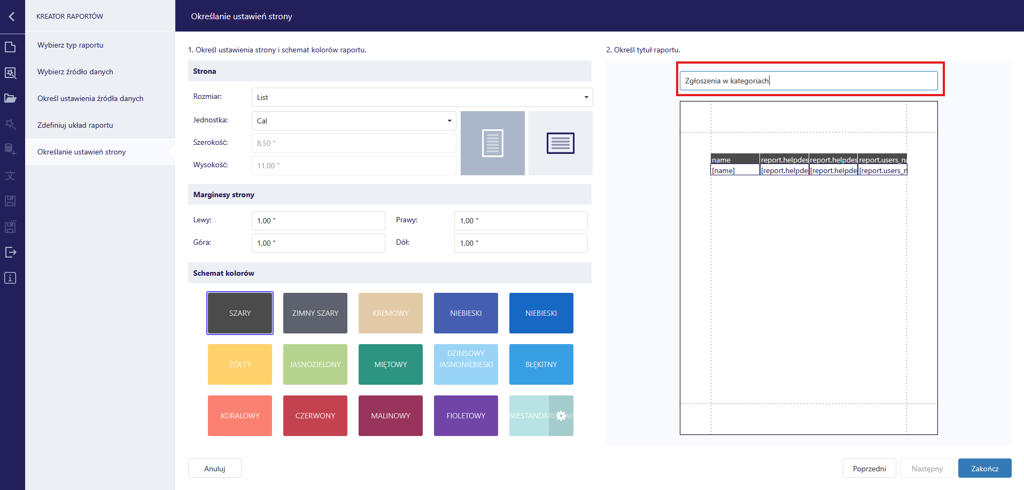Select portrait page orientation
Screen dimensions: 1024x490
(x=492, y=143)
